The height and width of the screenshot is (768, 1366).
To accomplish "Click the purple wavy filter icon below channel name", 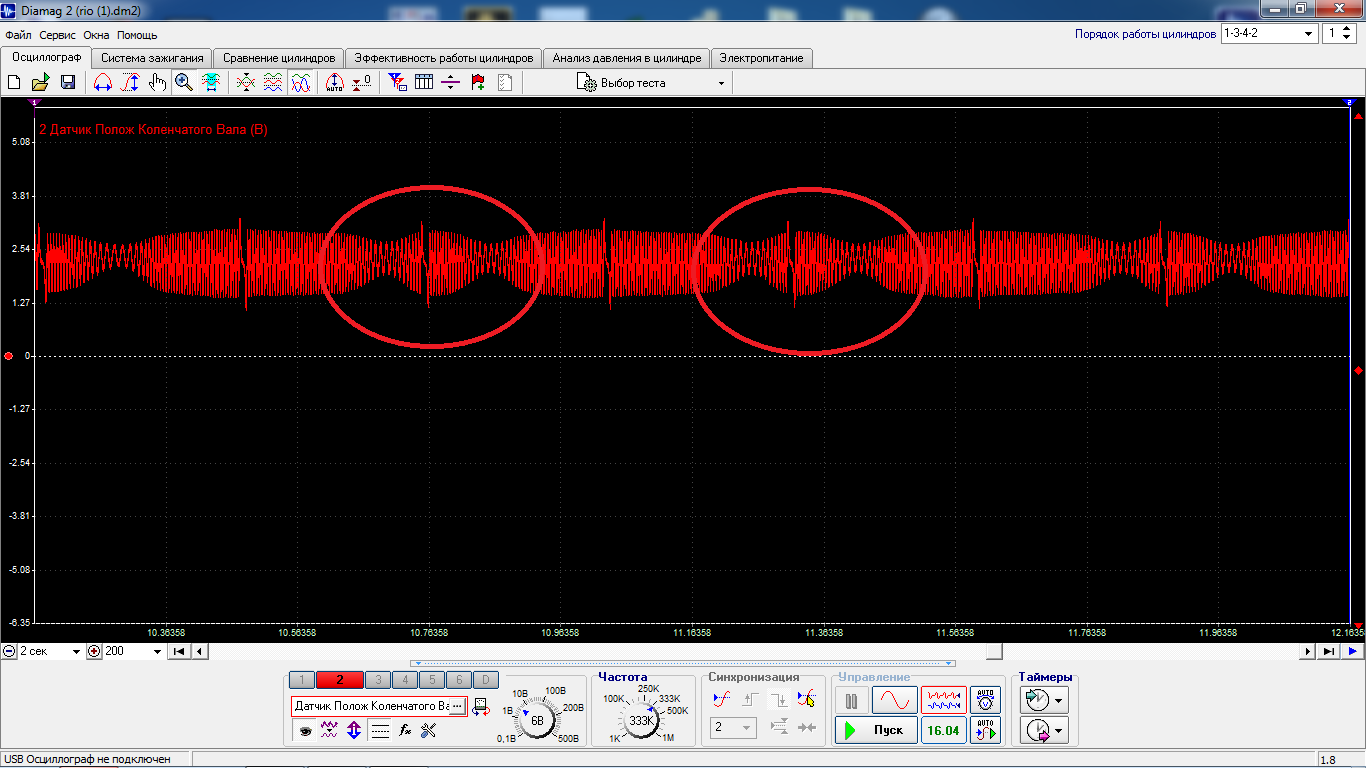I will point(329,731).
